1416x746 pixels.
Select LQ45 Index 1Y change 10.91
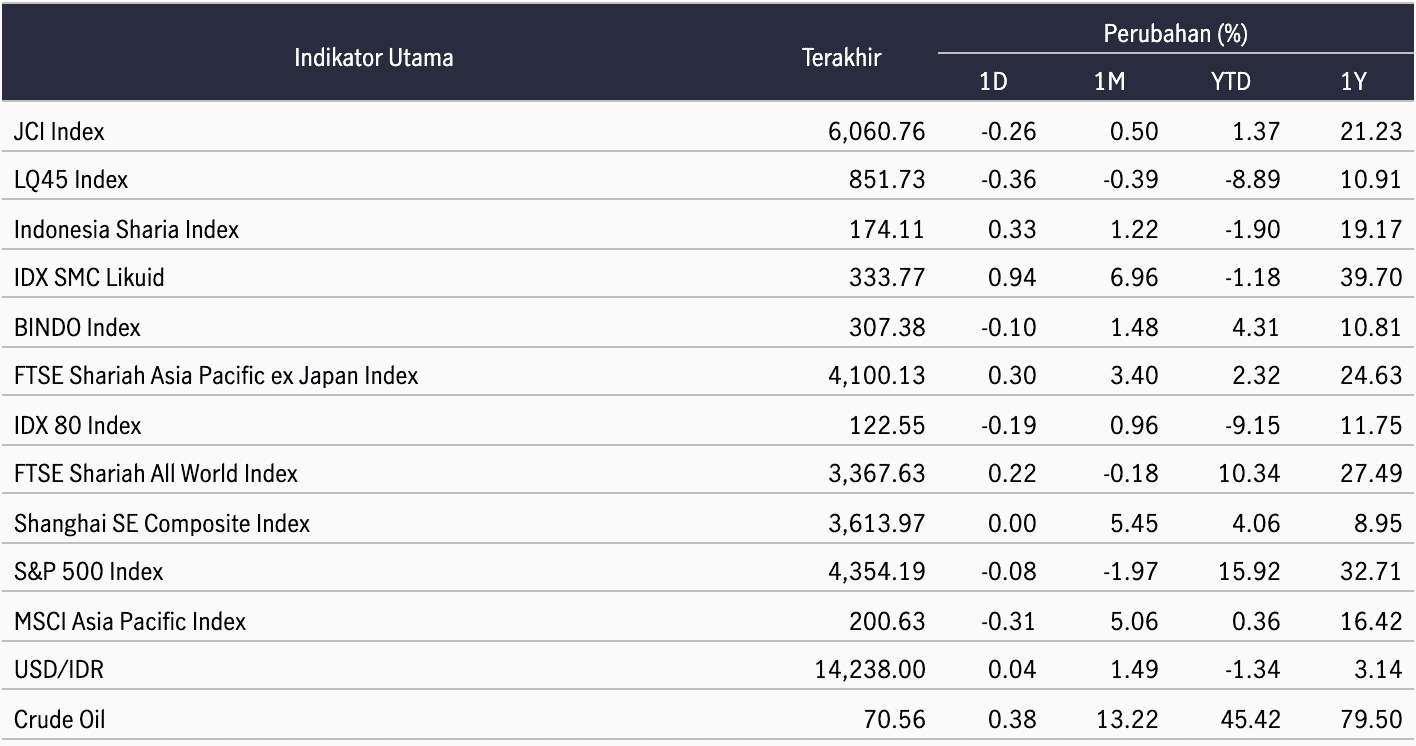coord(1373,180)
